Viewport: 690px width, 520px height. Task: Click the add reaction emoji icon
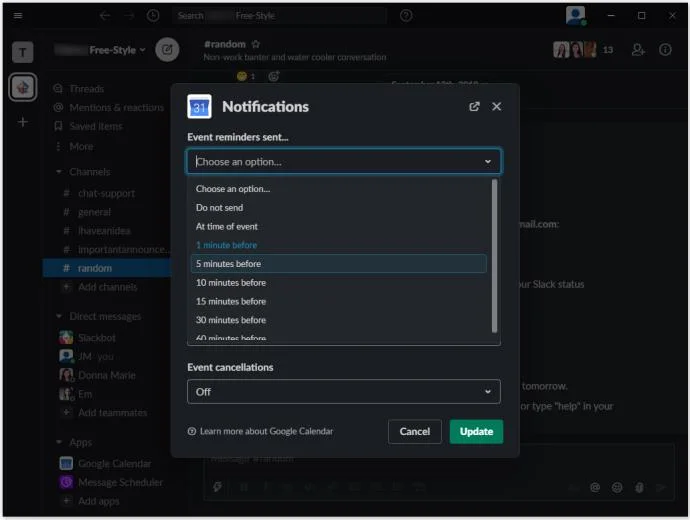pyautogui.click(x=274, y=76)
